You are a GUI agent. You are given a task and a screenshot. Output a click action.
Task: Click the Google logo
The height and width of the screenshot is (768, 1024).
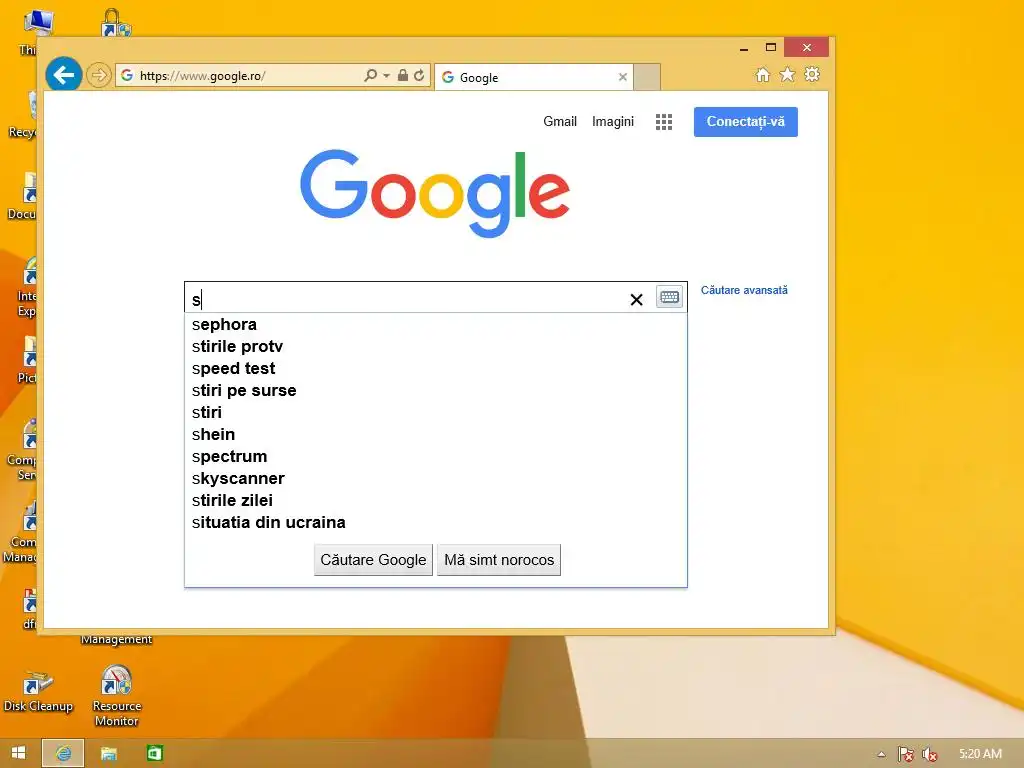(435, 193)
